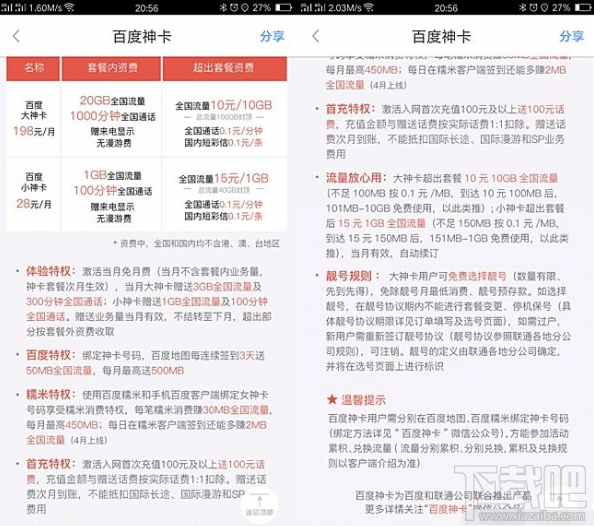Tap the 1000分钟全国通话 plan text
The height and width of the screenshot is (526, 594).
(x=113, y=116)
